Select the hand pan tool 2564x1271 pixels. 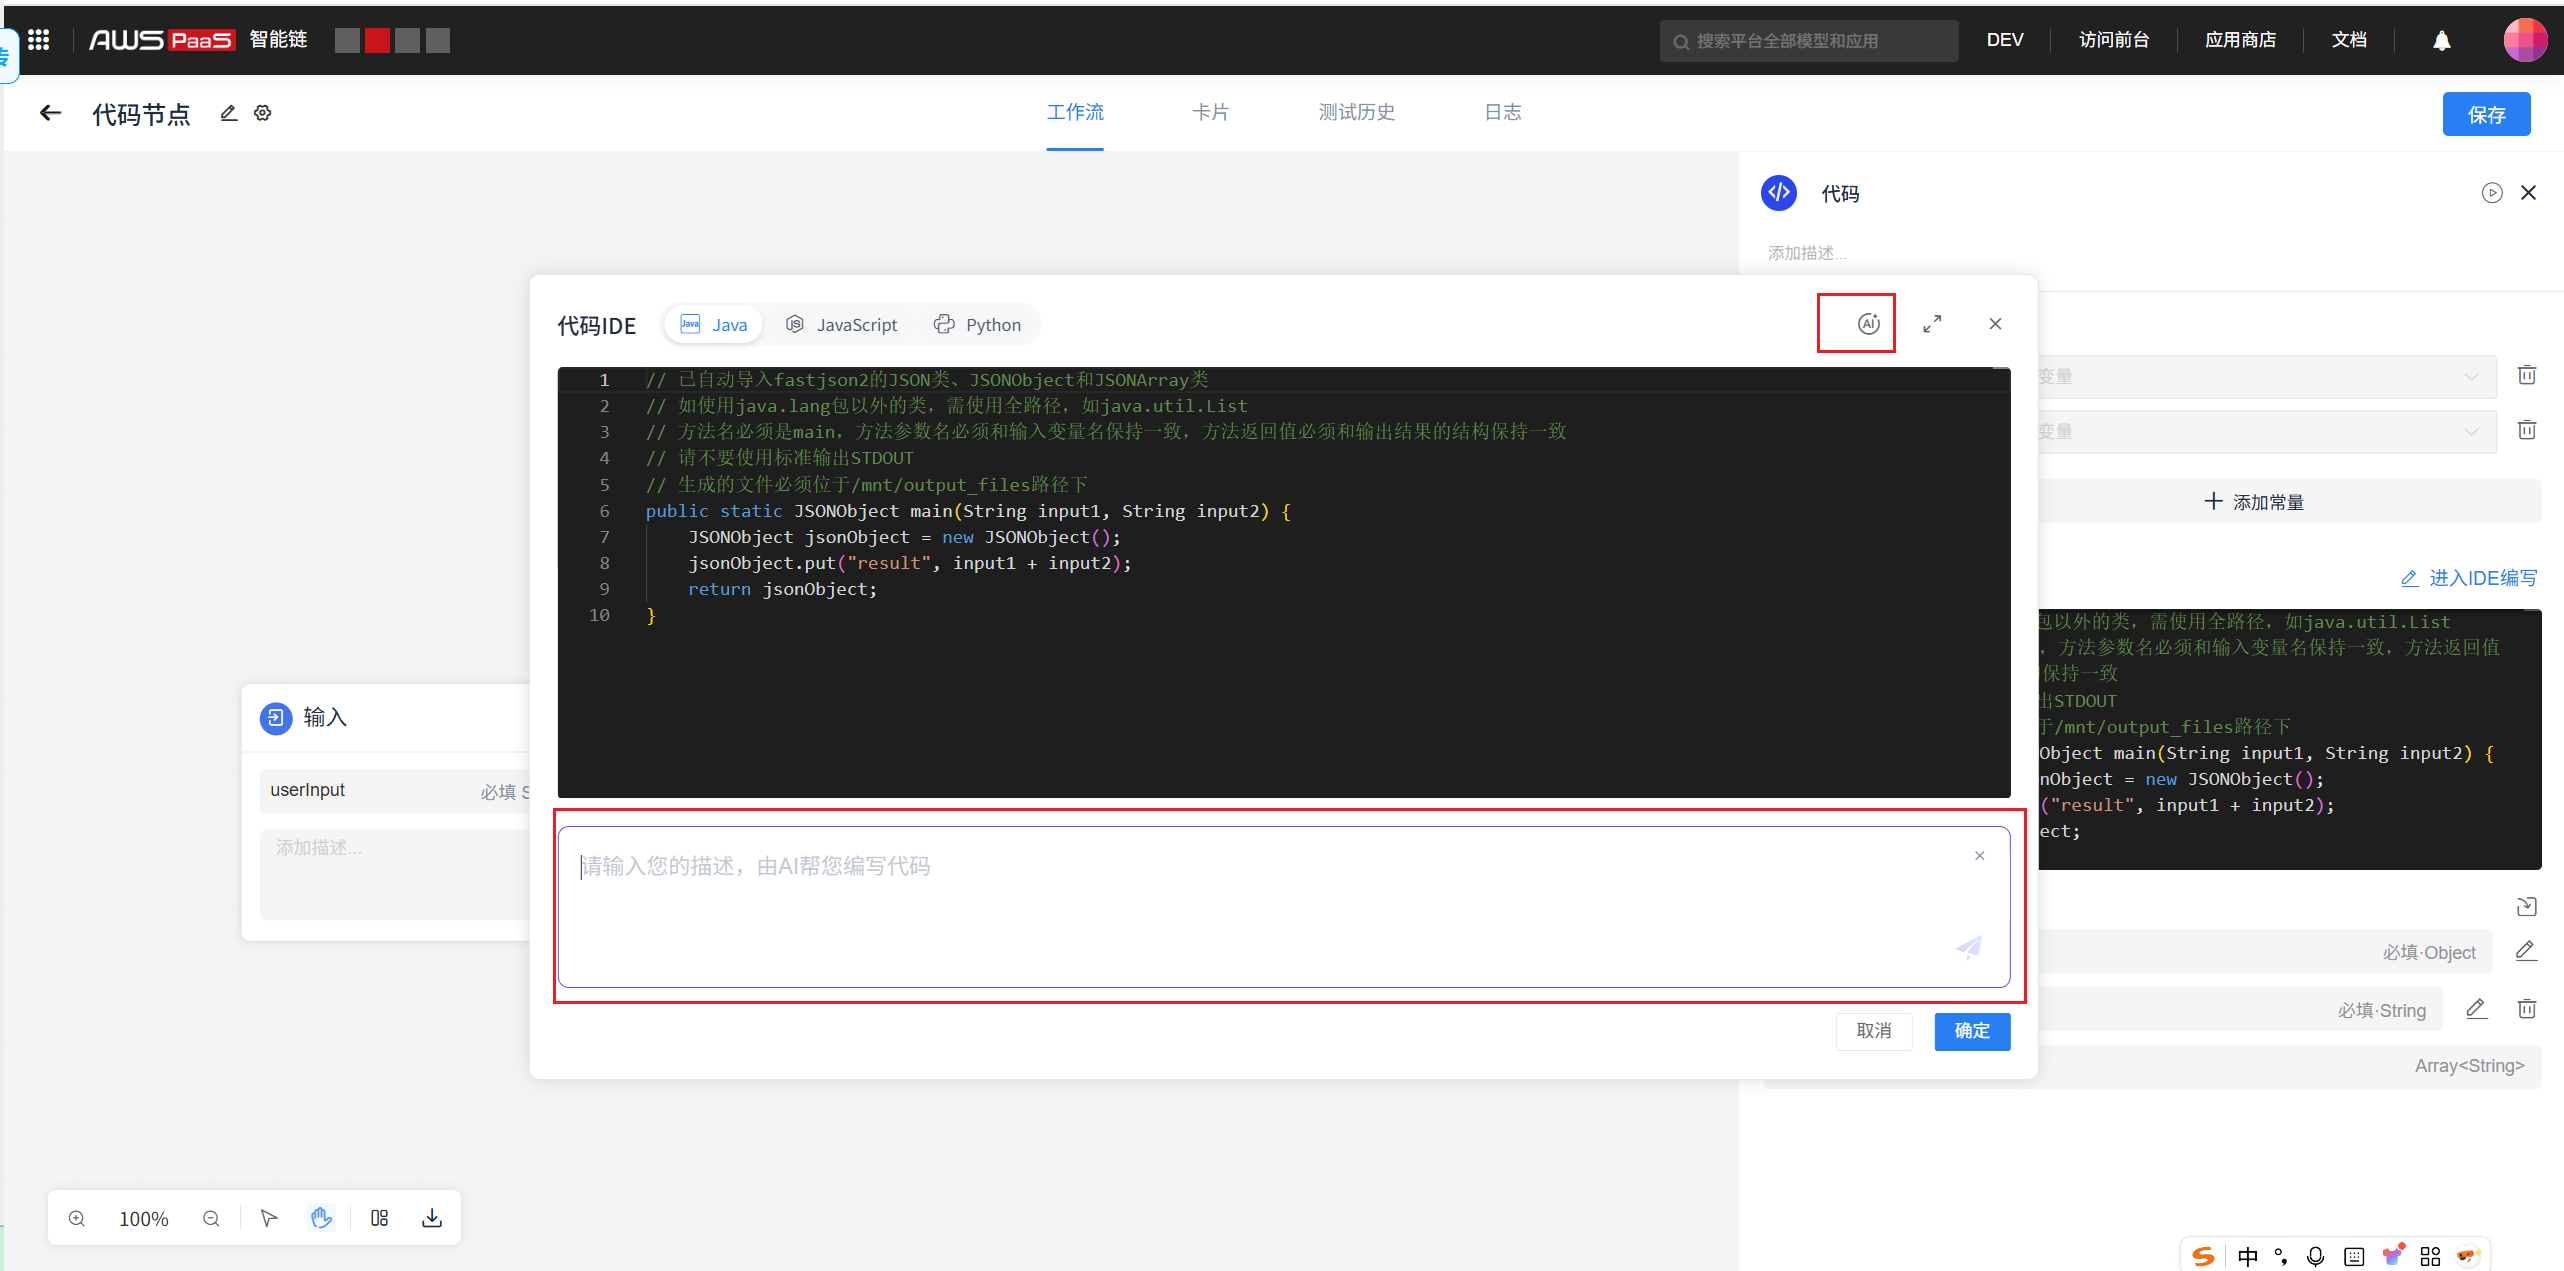(321, 1218)
